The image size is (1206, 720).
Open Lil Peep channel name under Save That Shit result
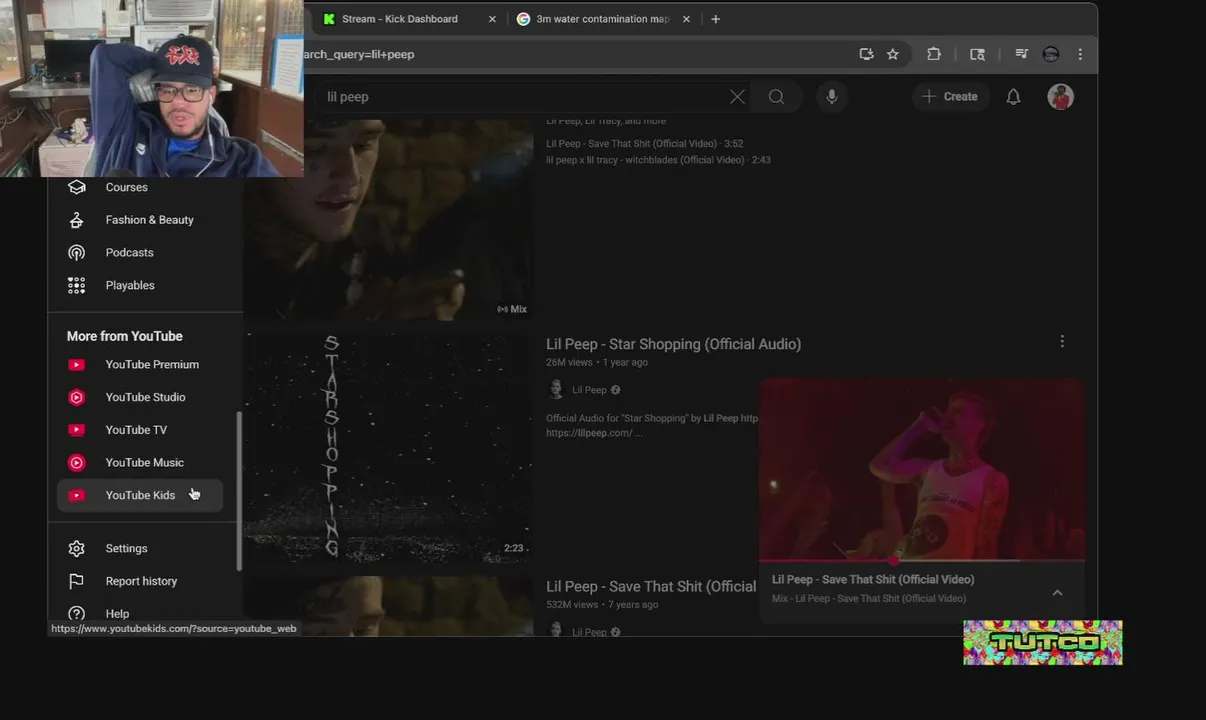click(589, 632)
